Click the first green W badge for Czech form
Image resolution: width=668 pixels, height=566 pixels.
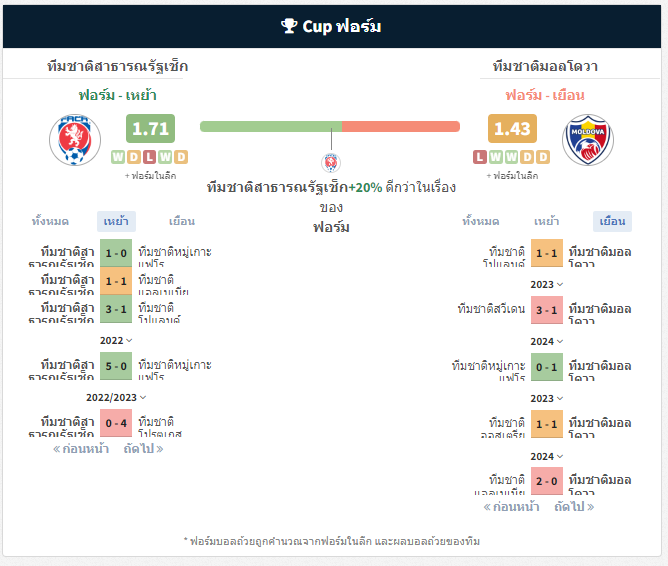coord(118,157)
